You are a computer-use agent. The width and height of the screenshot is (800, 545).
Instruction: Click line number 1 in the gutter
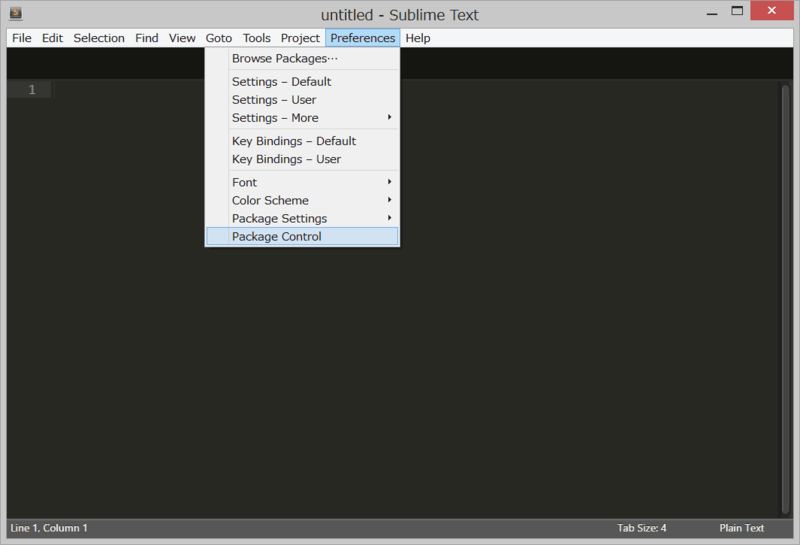click(32, 90)
